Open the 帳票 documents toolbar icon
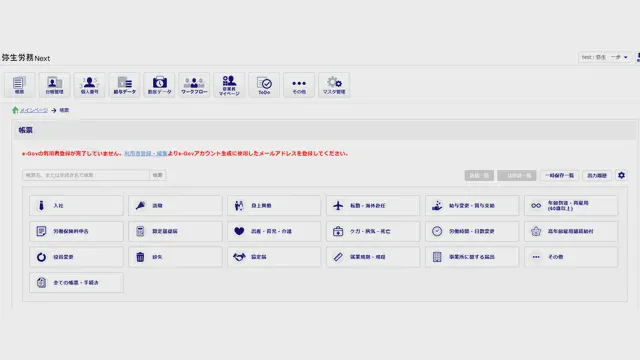The image size is (640, 360). 20,85
